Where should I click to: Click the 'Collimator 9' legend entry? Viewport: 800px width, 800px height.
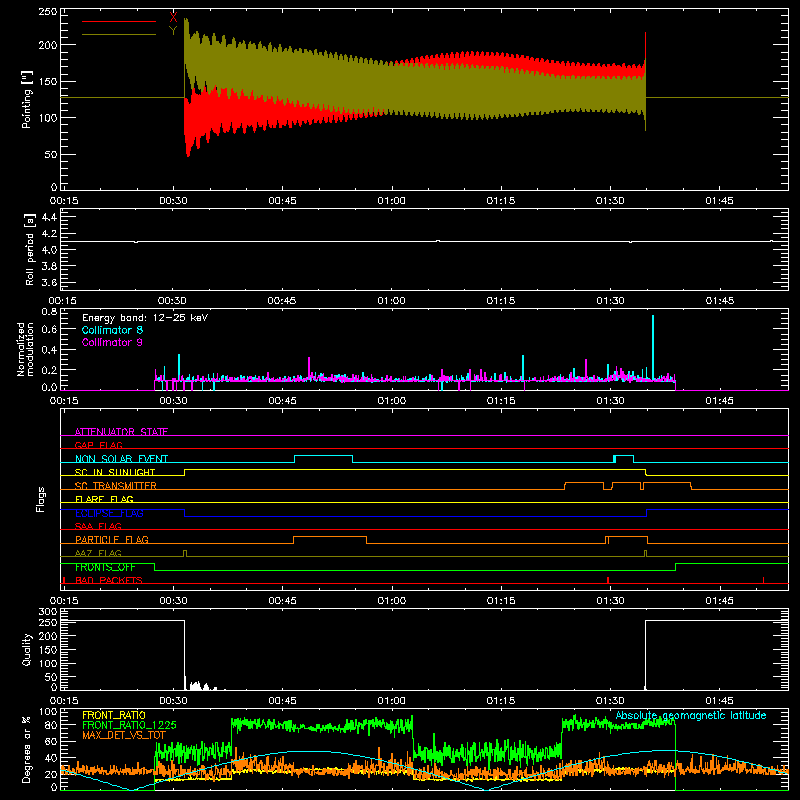[x=112, y=342]
